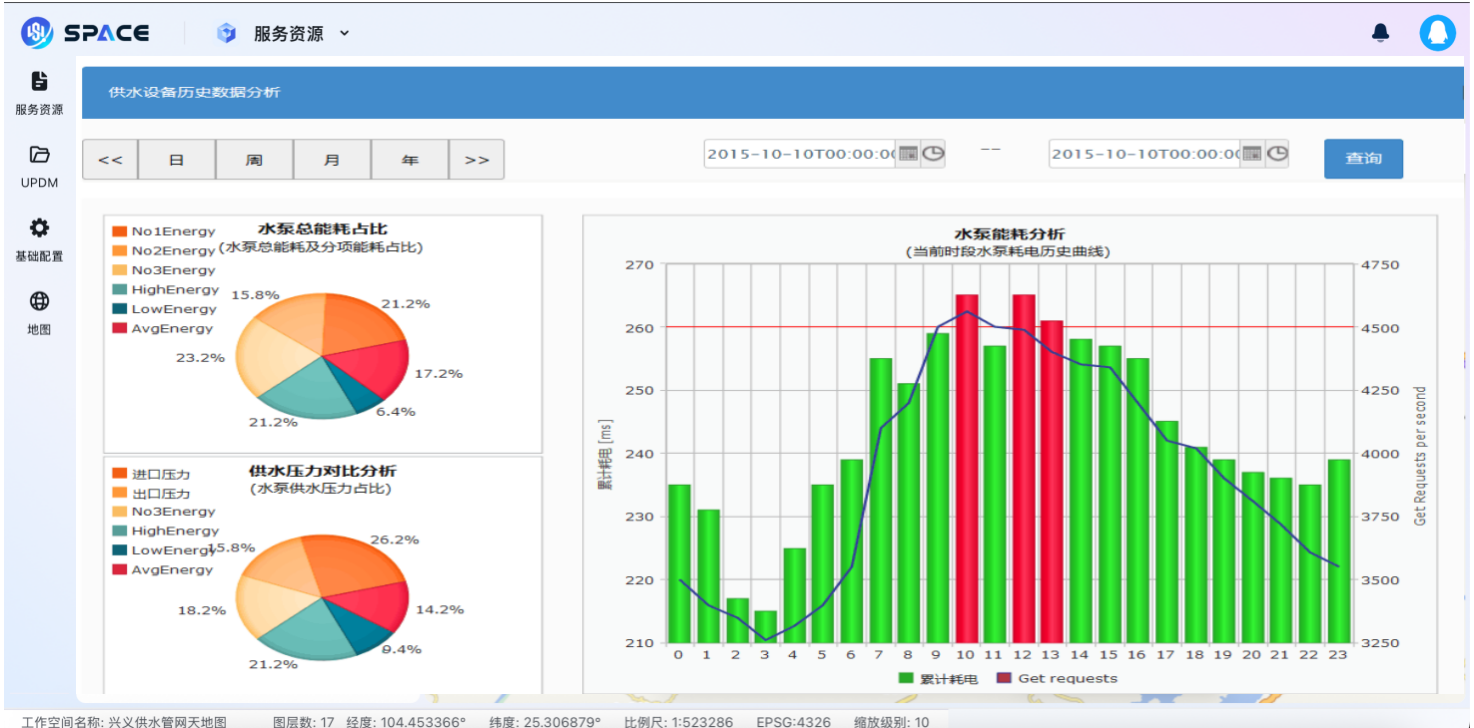The width and height of the screenshot is (1474, 728).
Task: Click the notification bell icon
Action: [1380, 33]
